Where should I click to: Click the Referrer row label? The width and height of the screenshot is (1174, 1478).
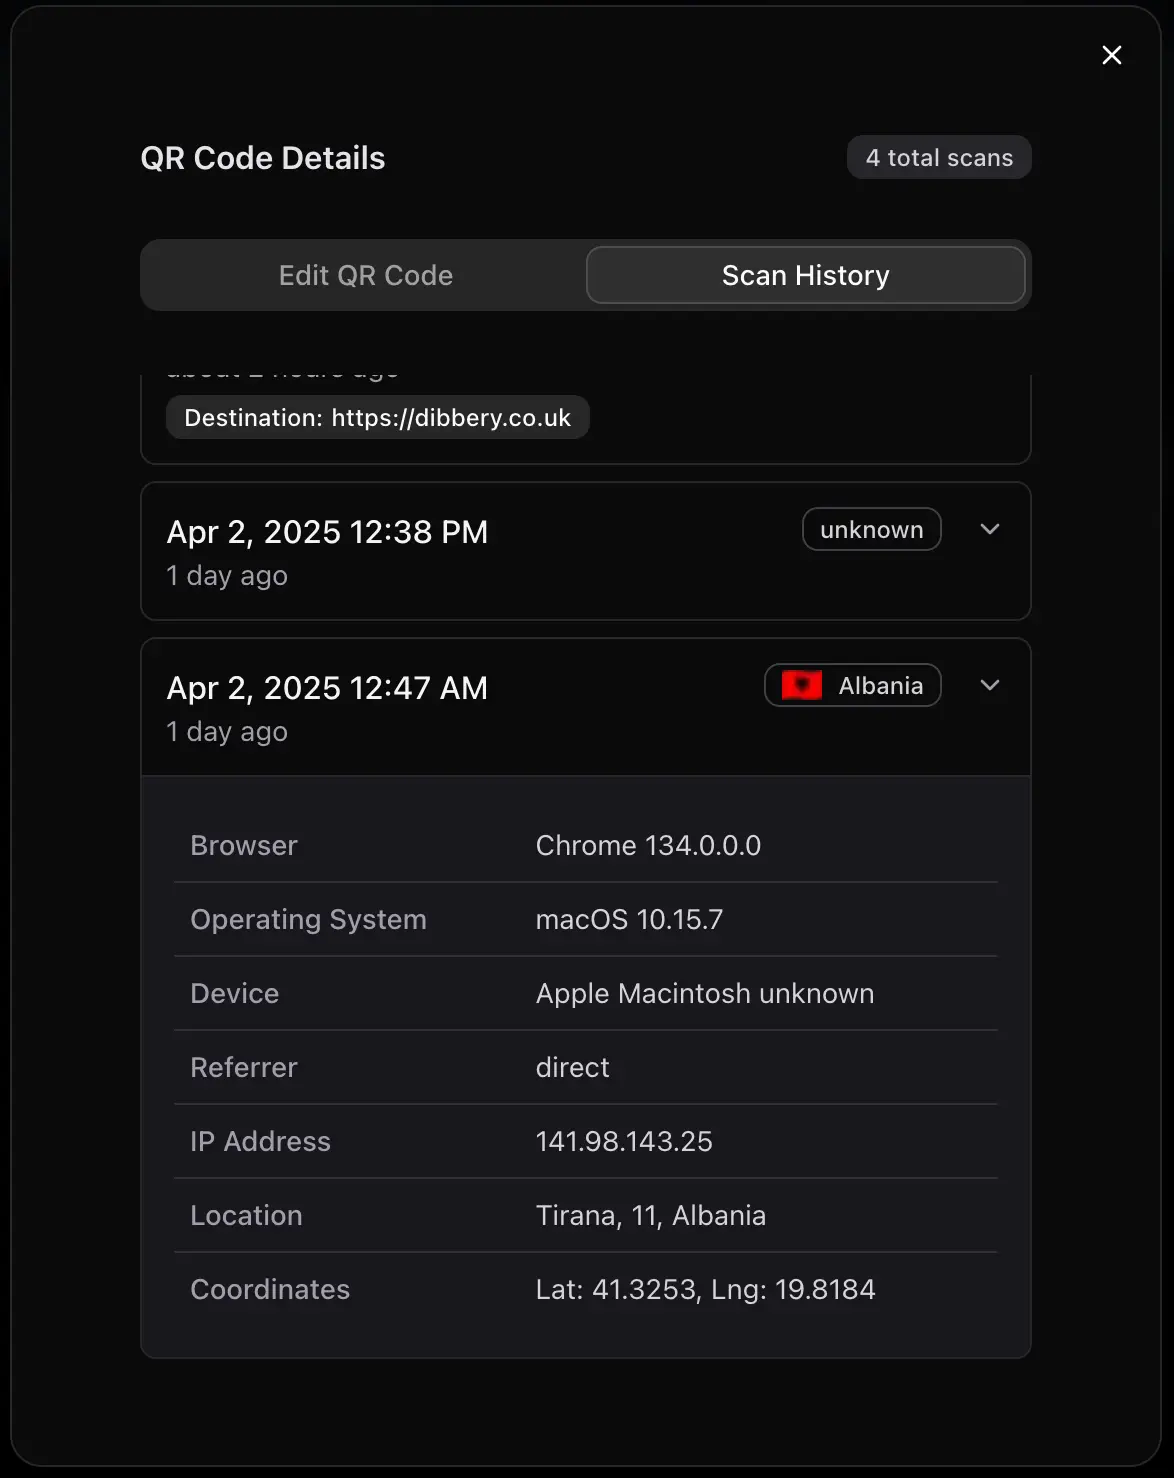click(x=244, y=1067)
